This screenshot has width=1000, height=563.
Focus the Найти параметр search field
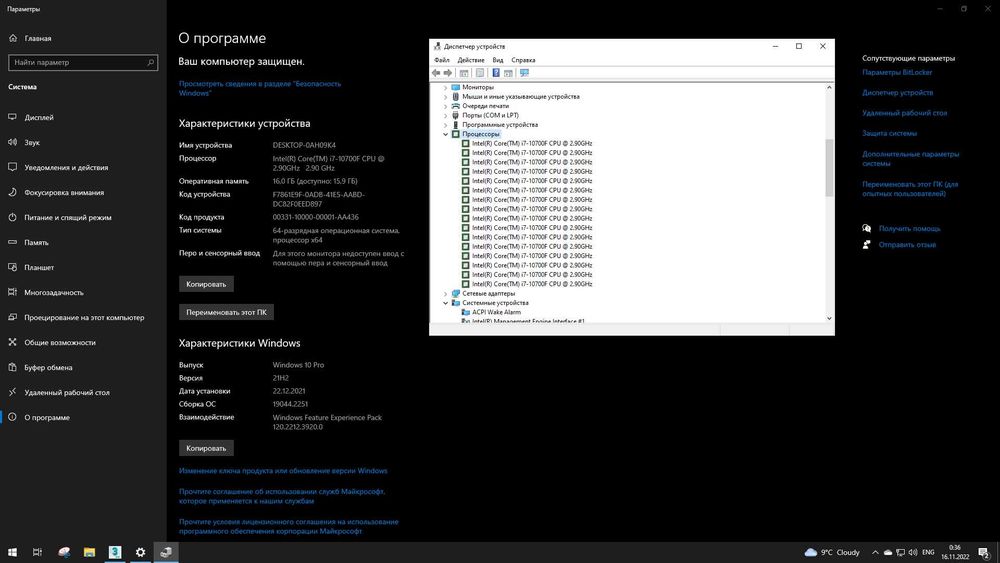(x=83, y=62)
